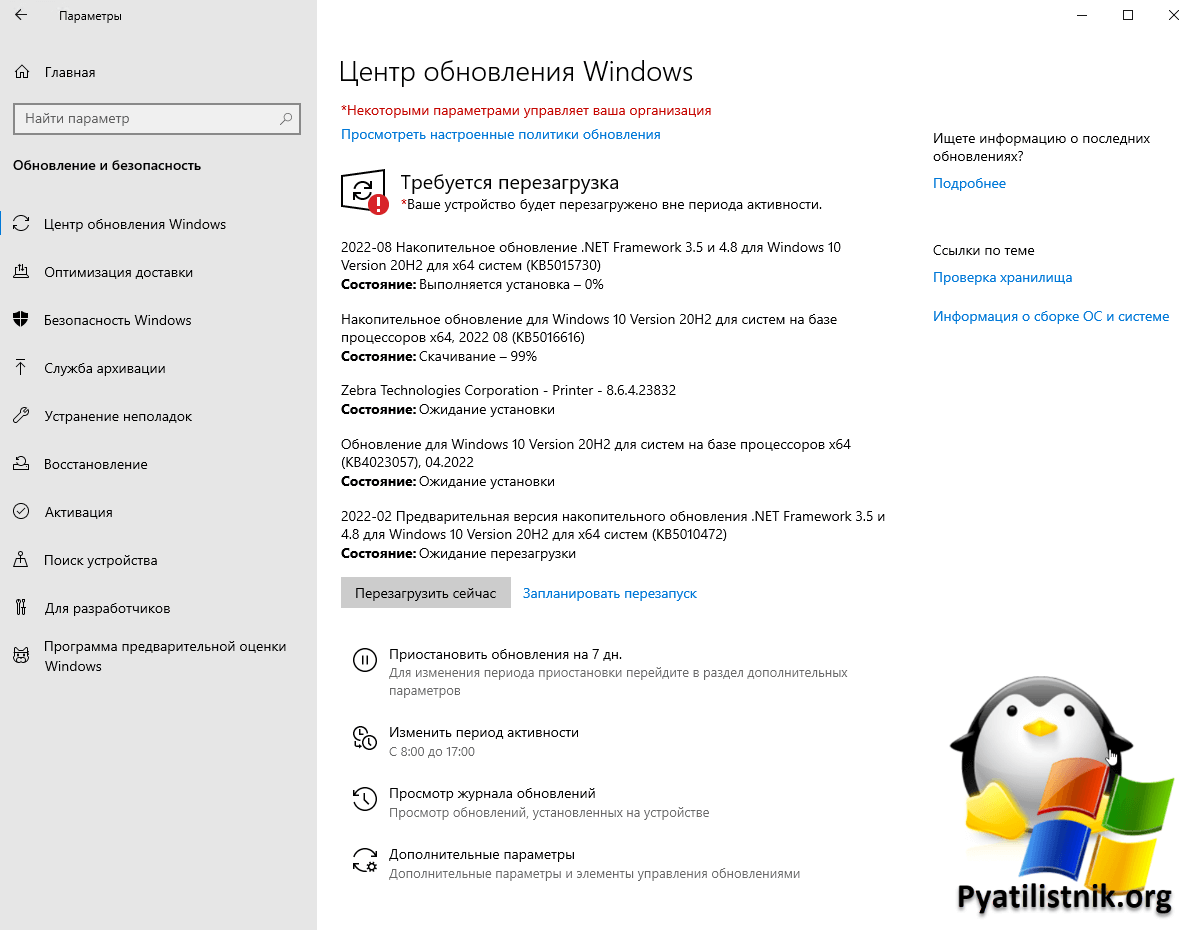
Task: Select Активация in the sidebar
Action: coord(78,512)
